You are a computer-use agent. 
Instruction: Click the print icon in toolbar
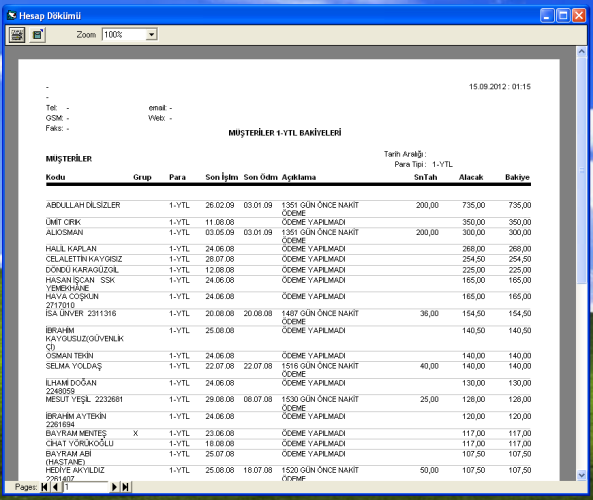17,35
